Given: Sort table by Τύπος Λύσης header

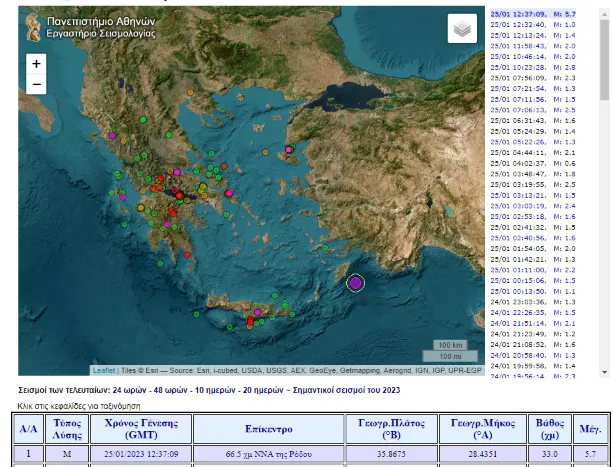Looking at the screenshot, I should click(67, 429).
